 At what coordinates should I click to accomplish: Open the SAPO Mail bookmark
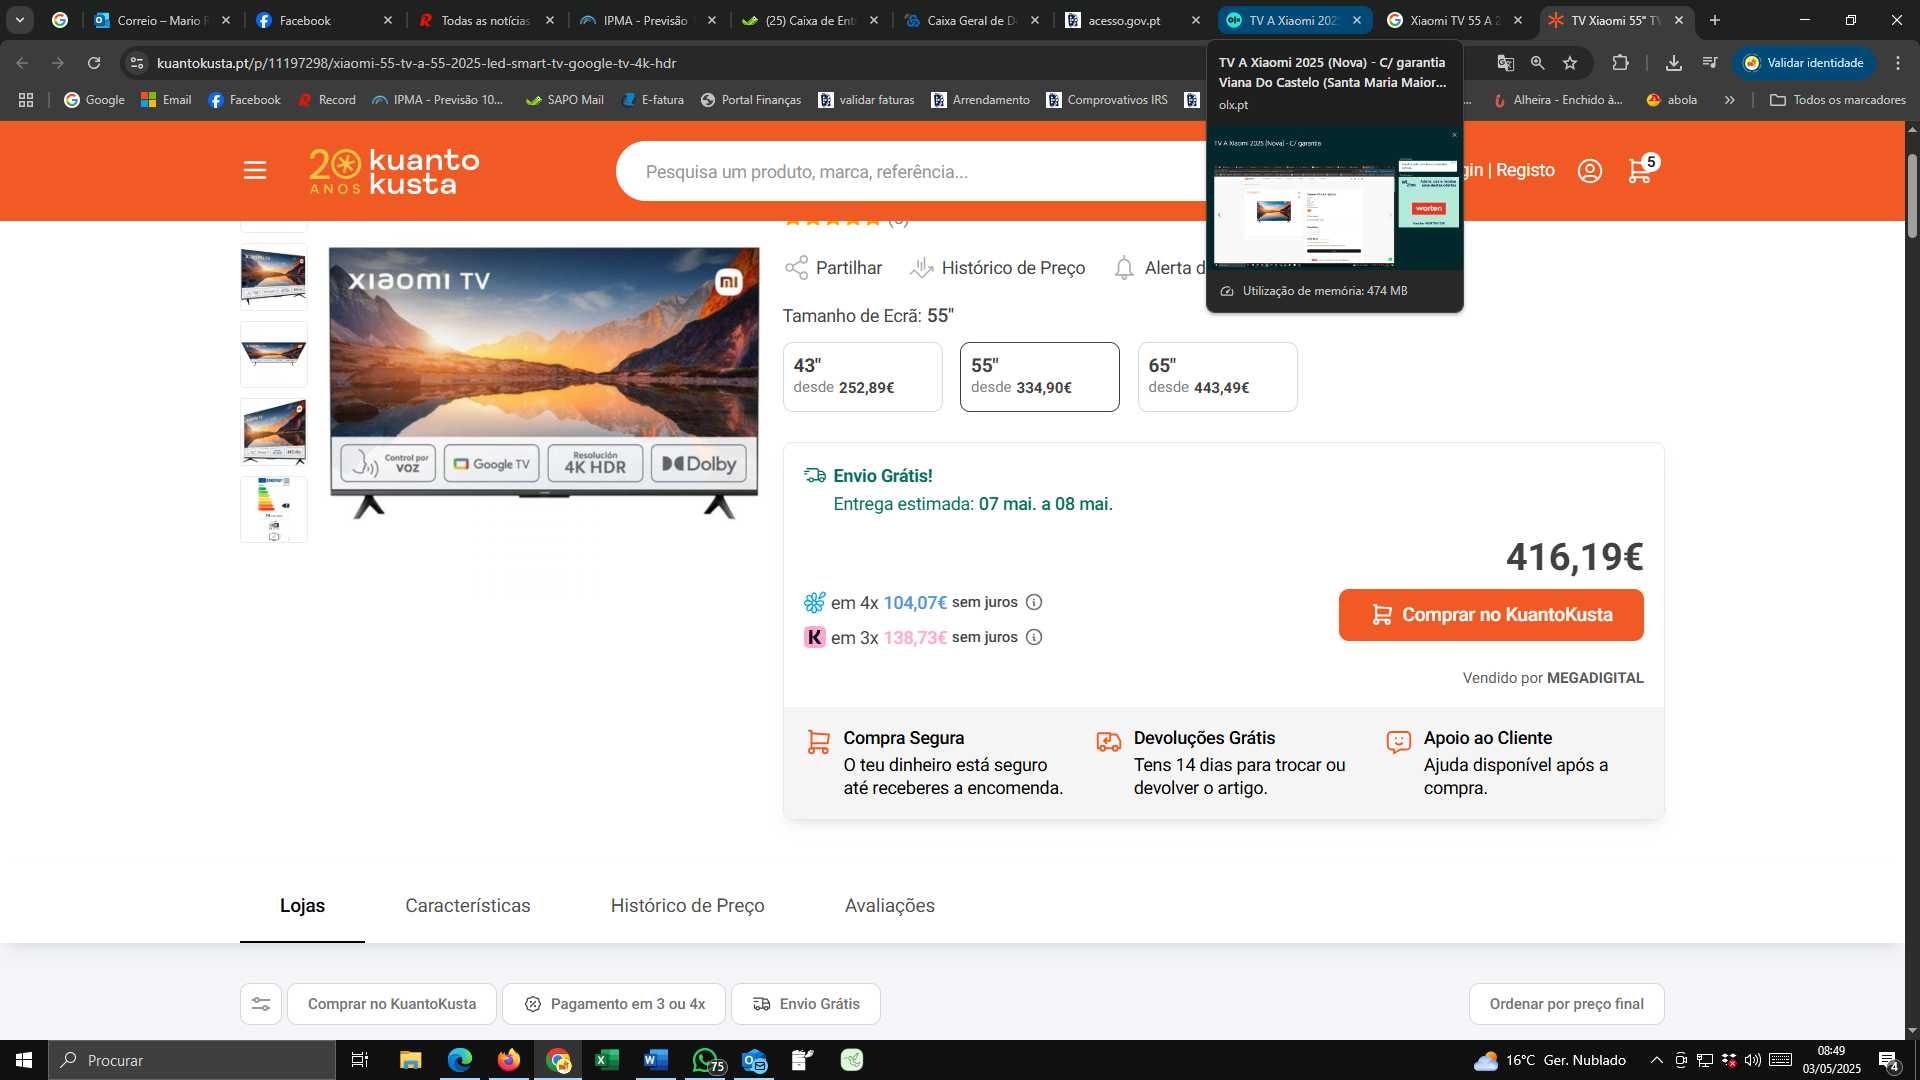point(565,100)
